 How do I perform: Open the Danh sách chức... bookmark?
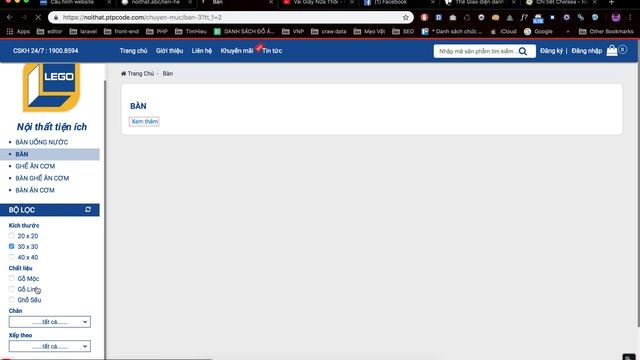pos(452,31)
